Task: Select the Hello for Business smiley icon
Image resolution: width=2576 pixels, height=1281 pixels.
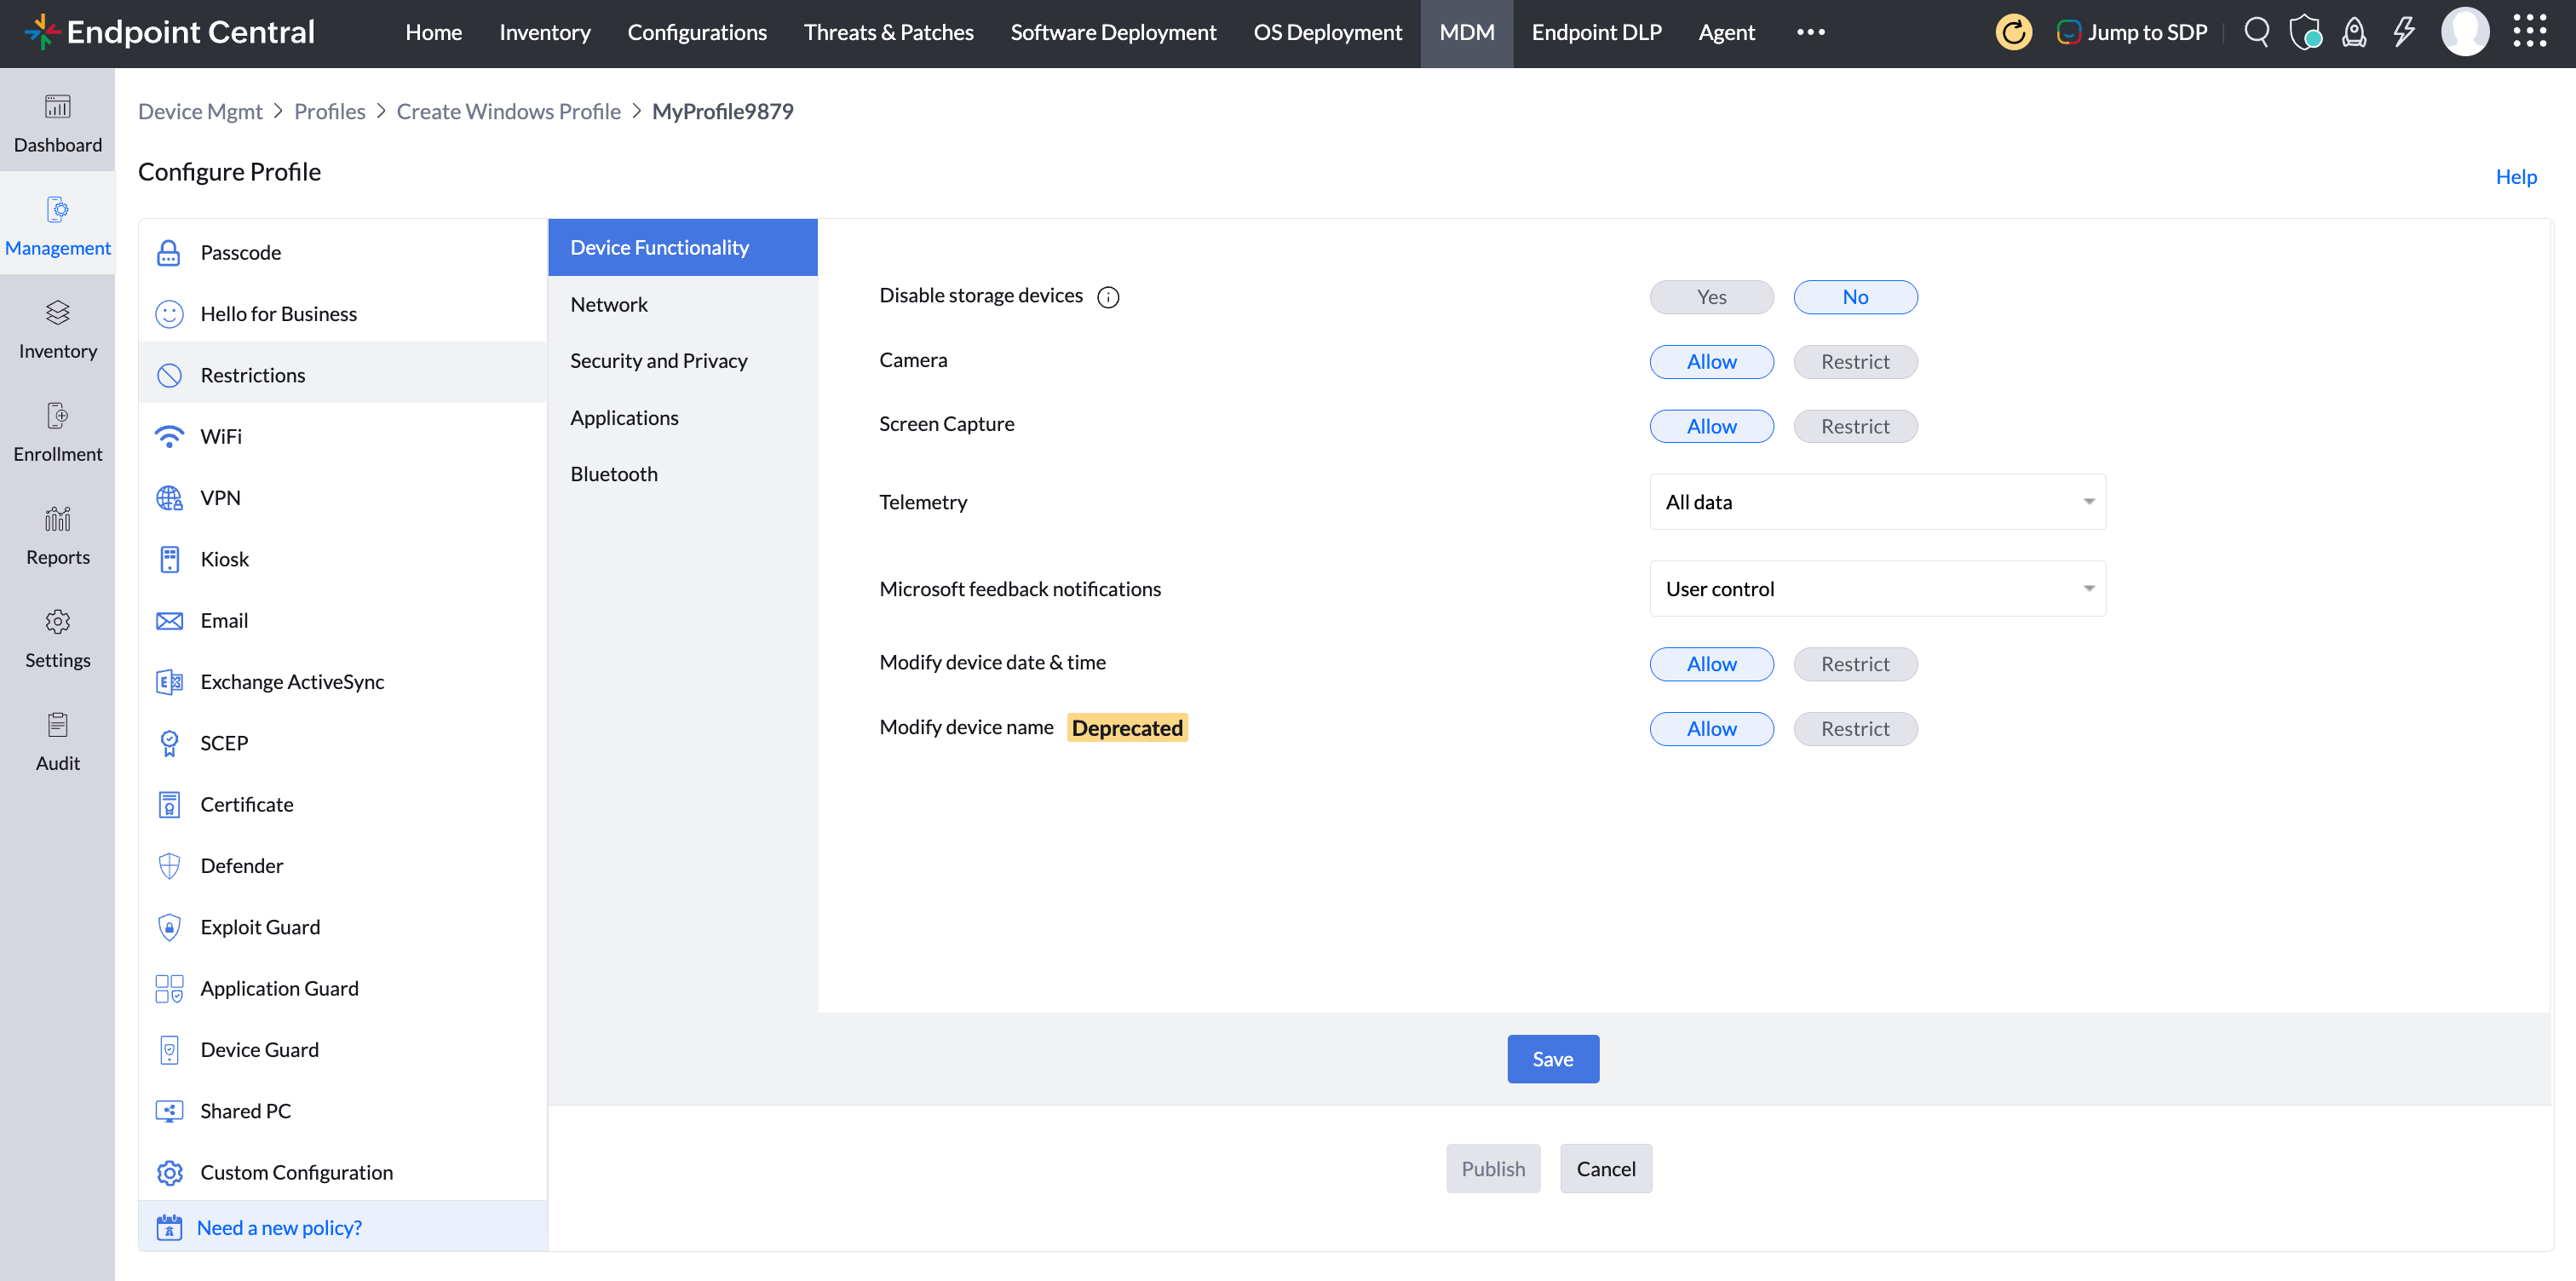Action: [x=169, y=314]
